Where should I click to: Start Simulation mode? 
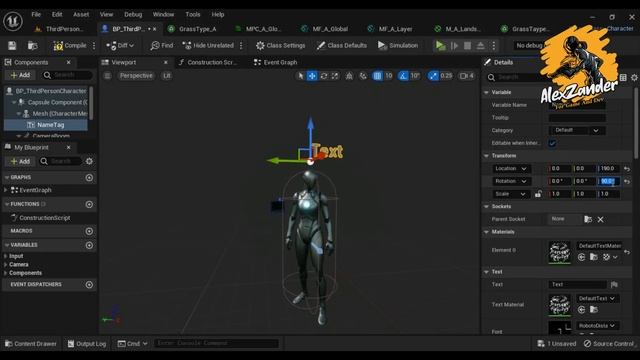[x=398, y=45]
